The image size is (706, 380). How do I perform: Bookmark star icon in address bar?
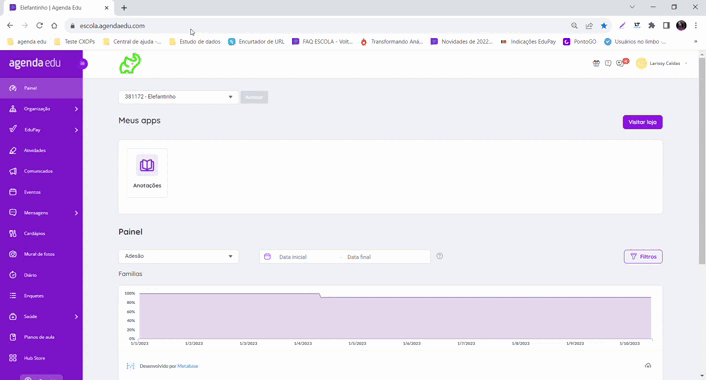pos(604,26)
